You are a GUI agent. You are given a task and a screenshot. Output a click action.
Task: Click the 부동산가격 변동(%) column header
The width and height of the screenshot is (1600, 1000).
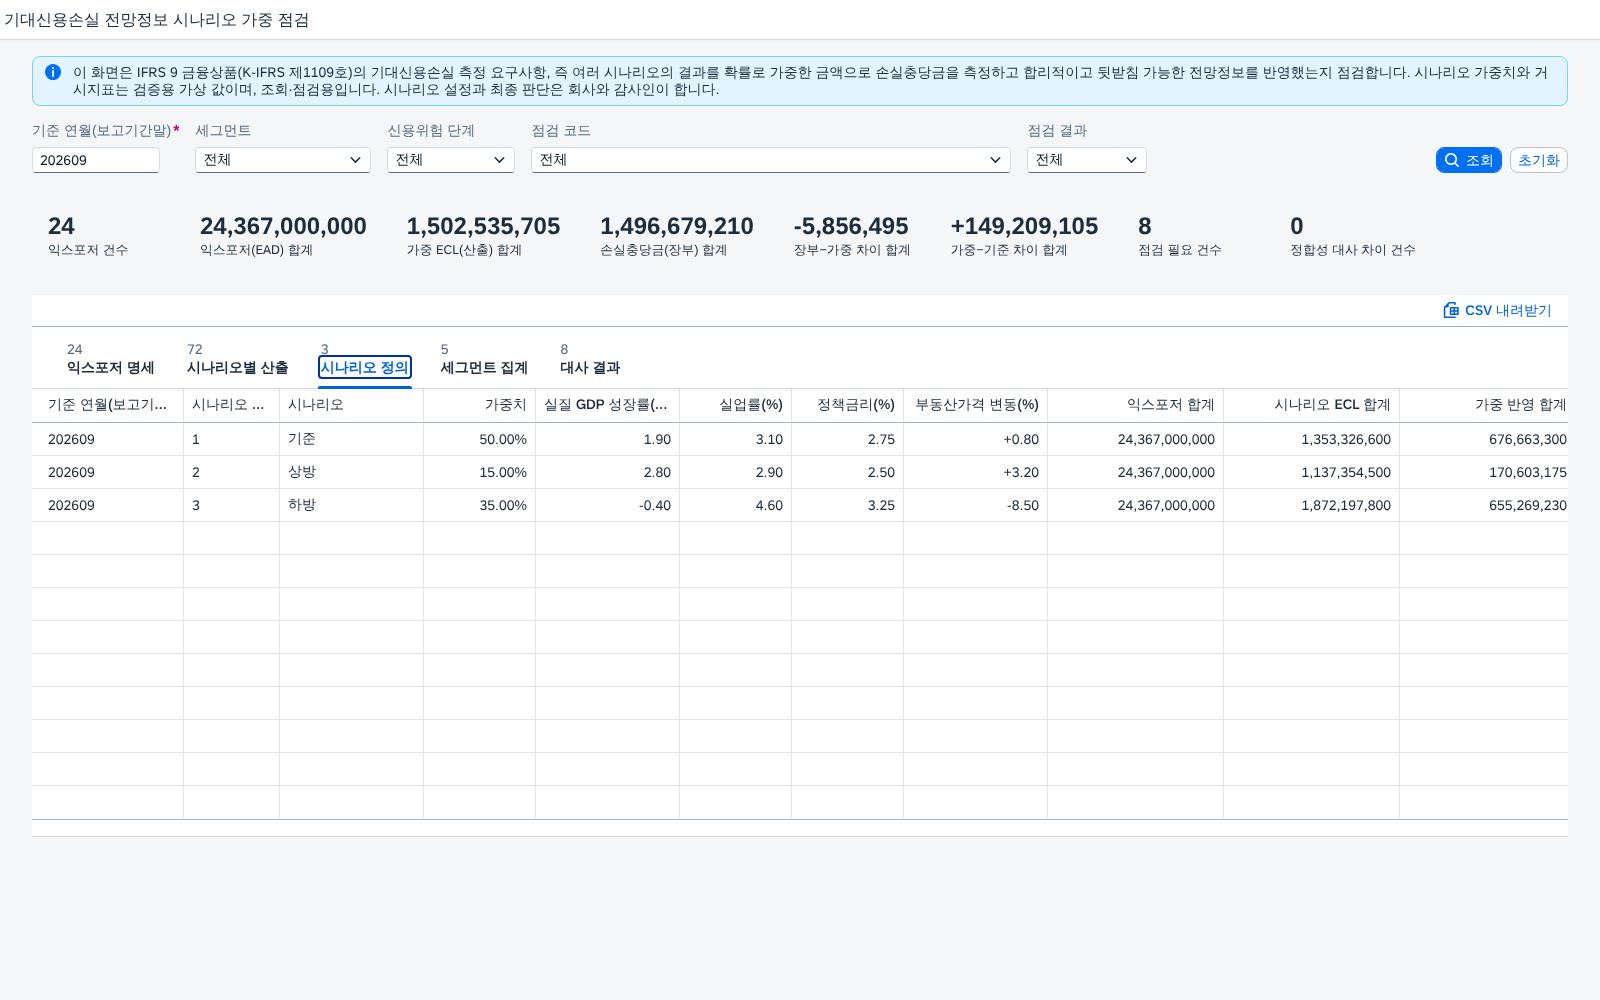point(975,405)
